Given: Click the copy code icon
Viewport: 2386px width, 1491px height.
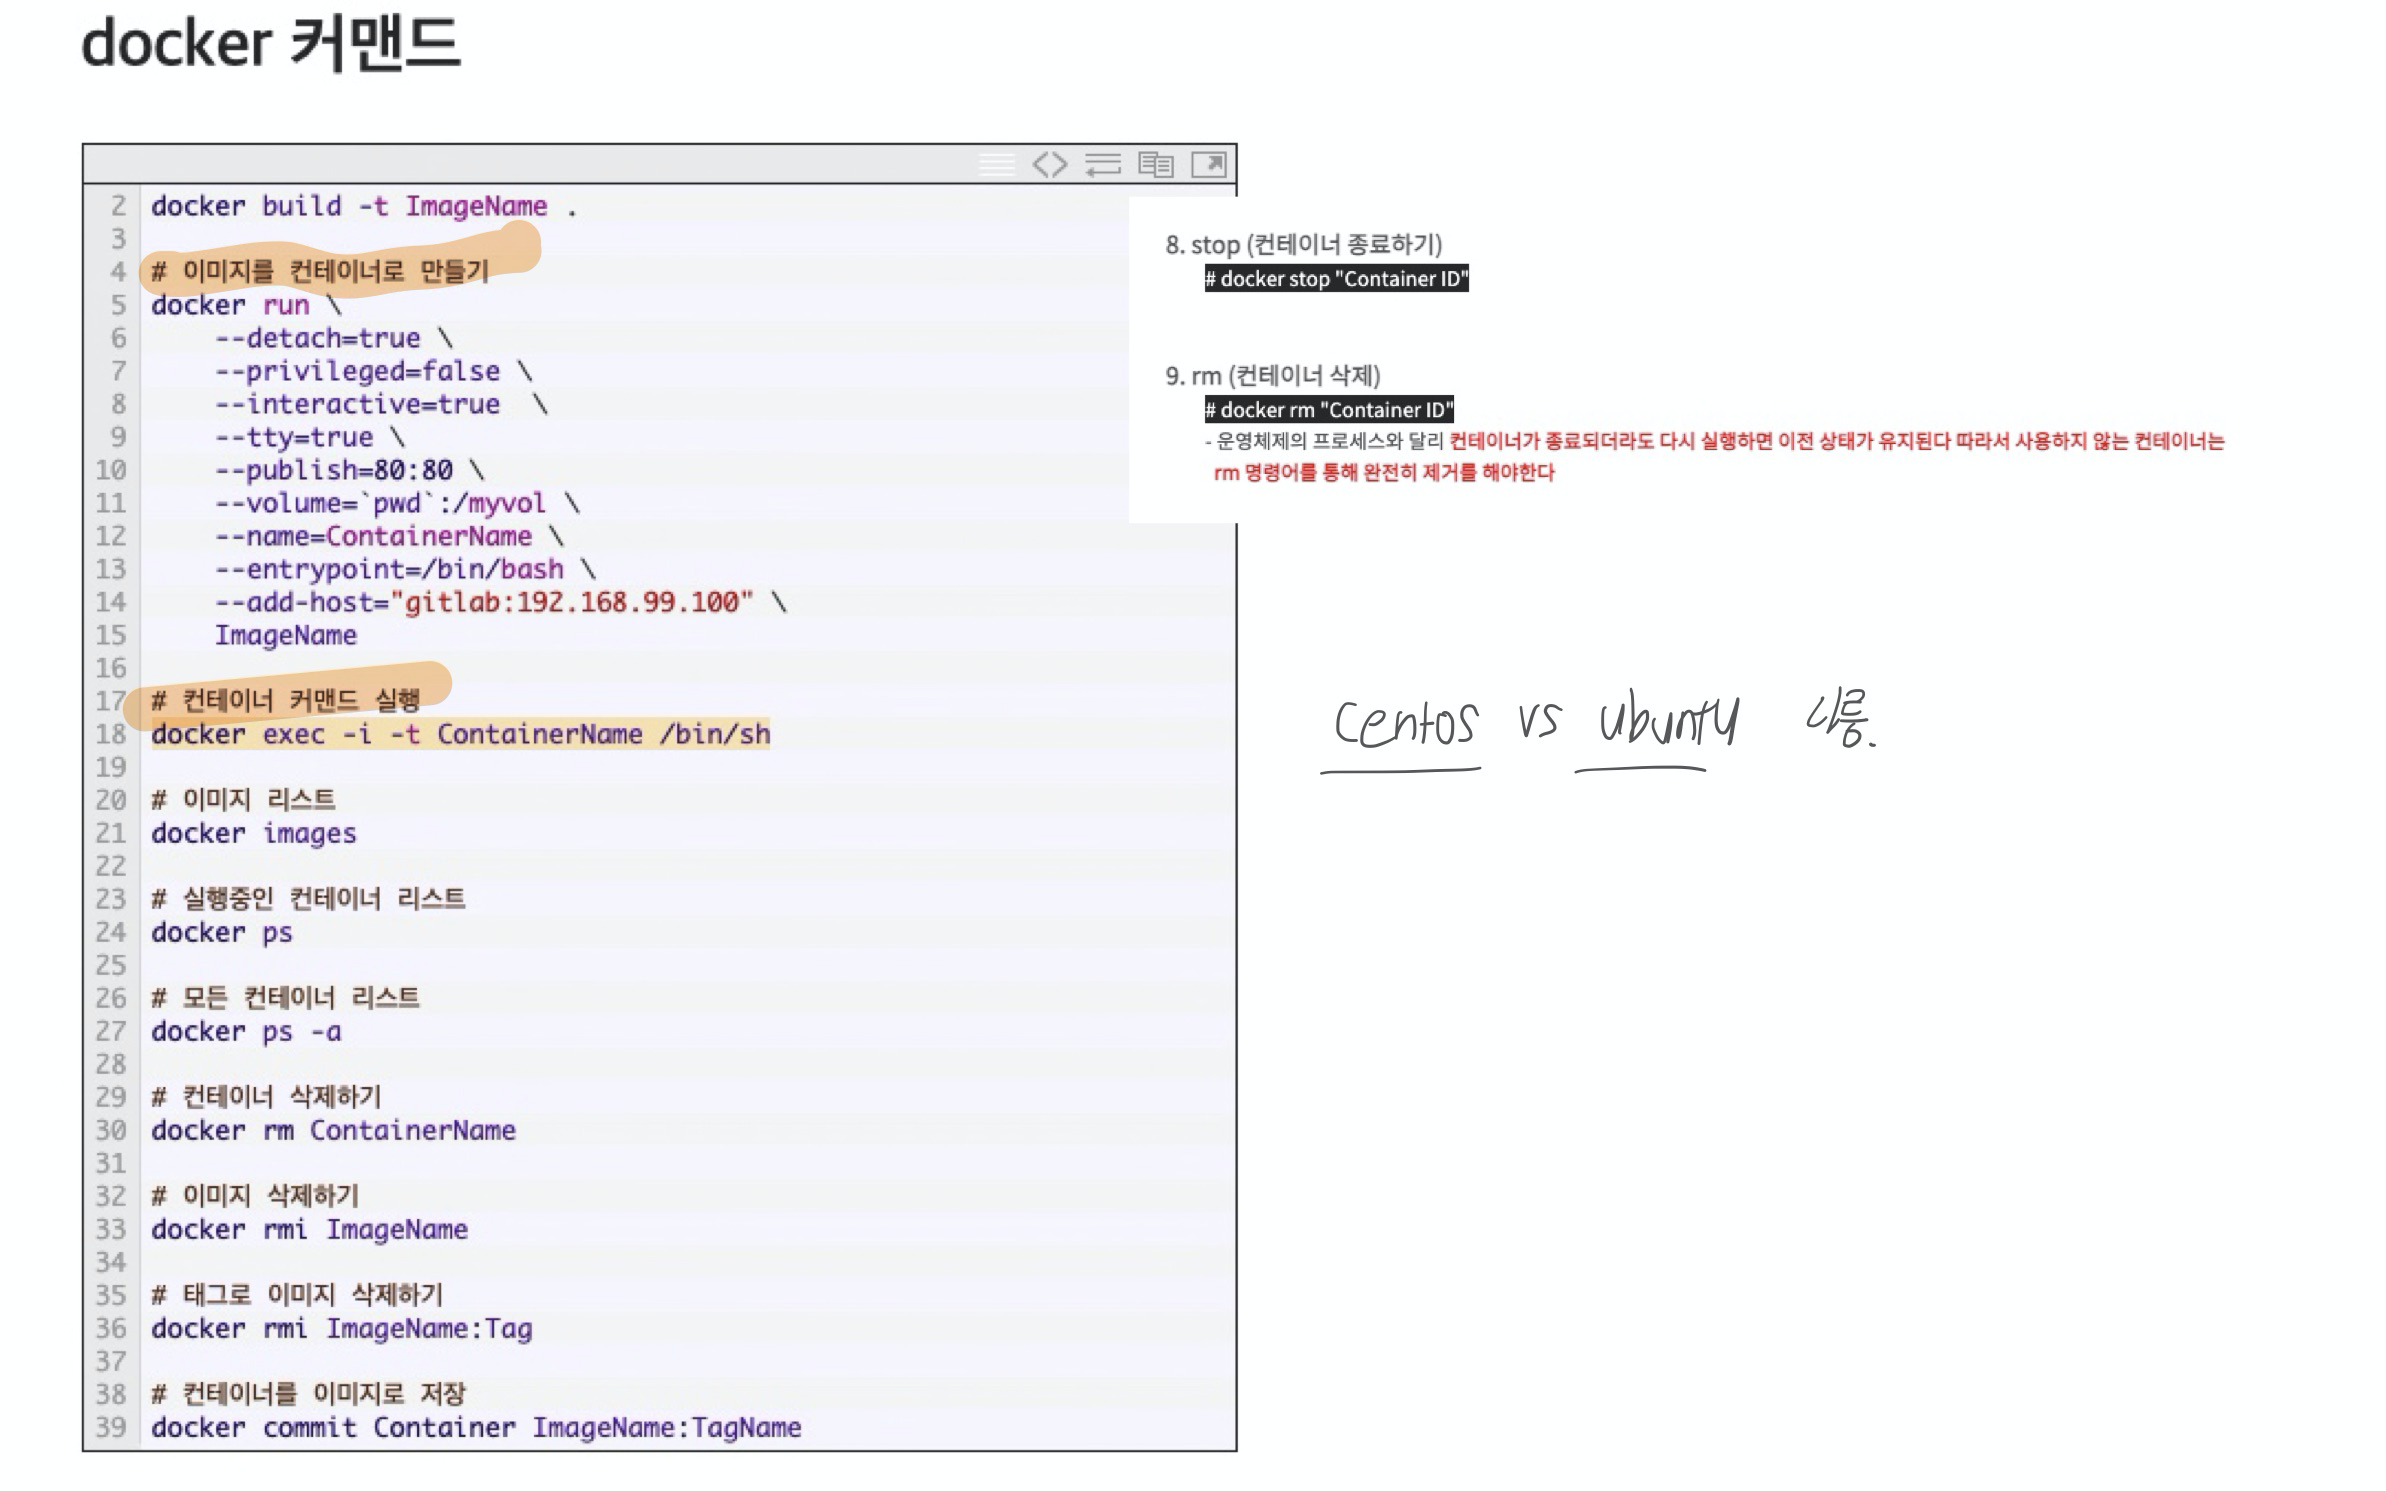Looking at the screenshot, I should [1156, 165].
